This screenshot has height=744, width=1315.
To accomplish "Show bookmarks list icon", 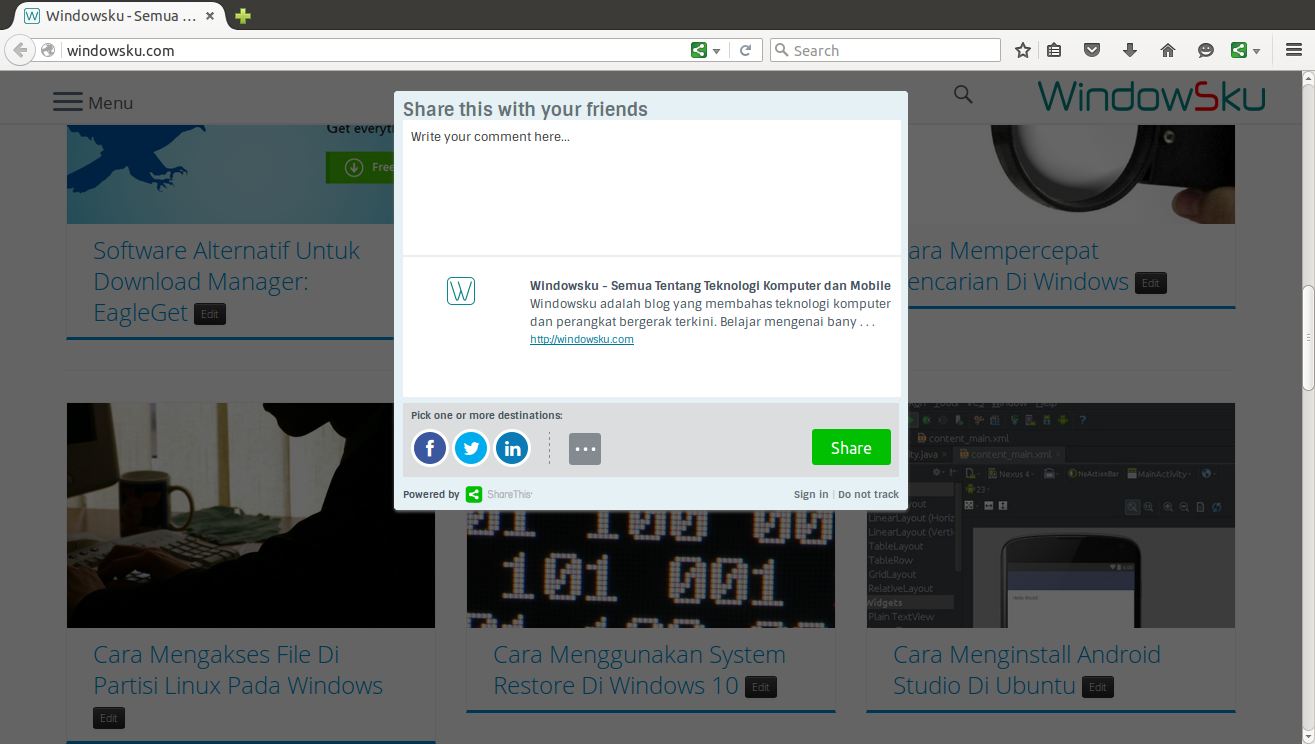I will click(1054, 50).
